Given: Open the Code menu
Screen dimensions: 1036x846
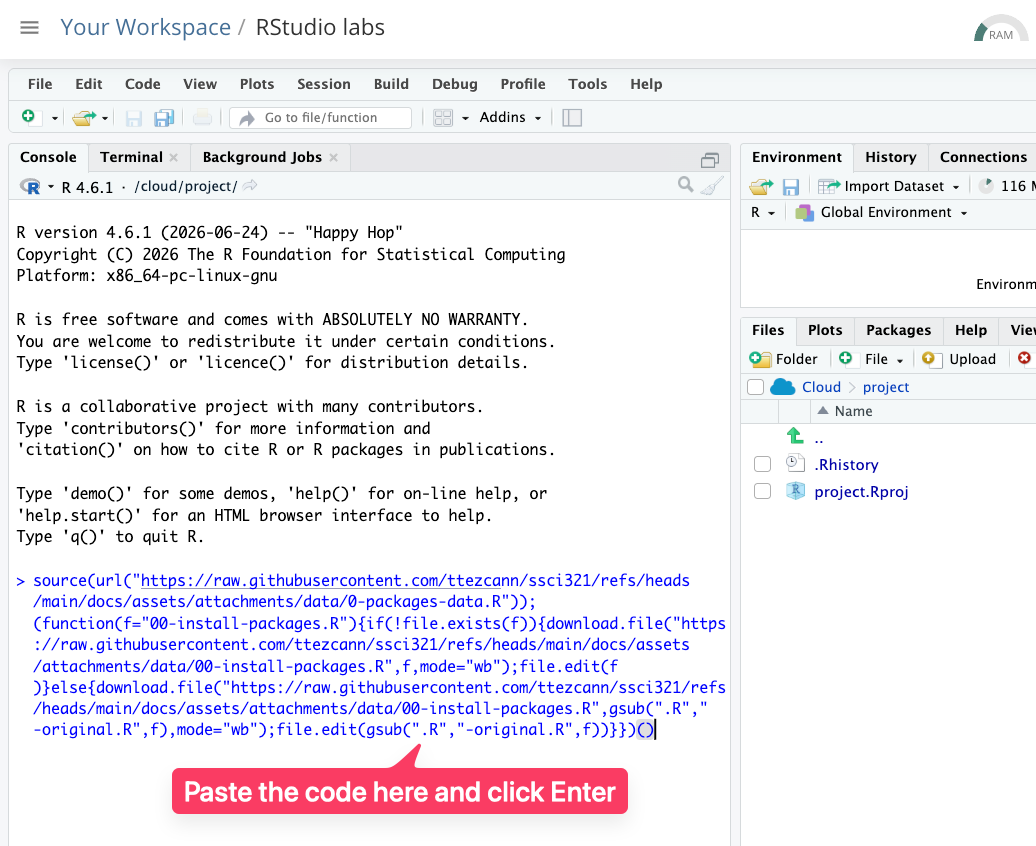Looking at the screenshot, I should point(143,84).
